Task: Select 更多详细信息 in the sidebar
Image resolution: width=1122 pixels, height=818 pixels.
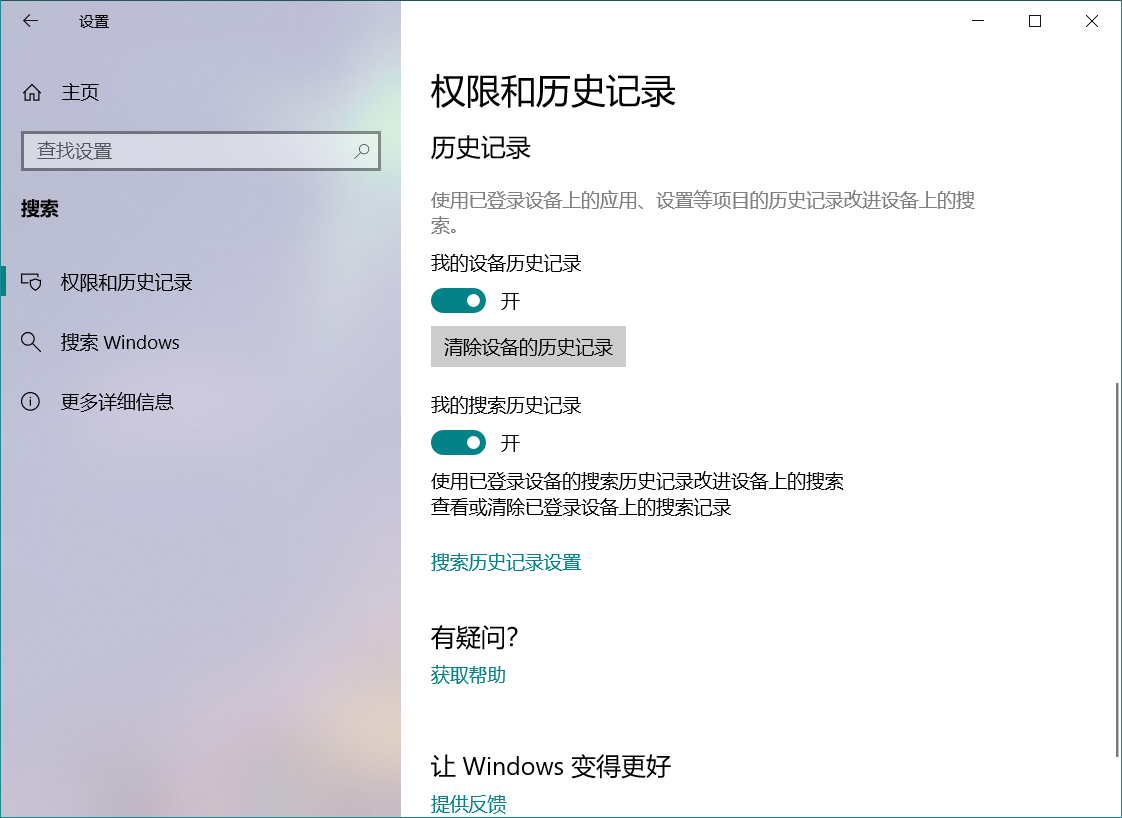Action: tap(200, 401)
